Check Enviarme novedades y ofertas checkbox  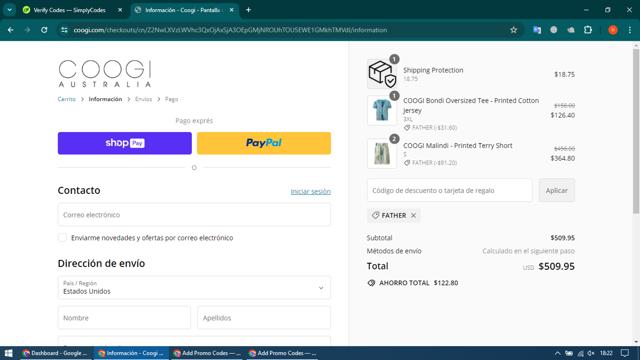click(62, 238)
